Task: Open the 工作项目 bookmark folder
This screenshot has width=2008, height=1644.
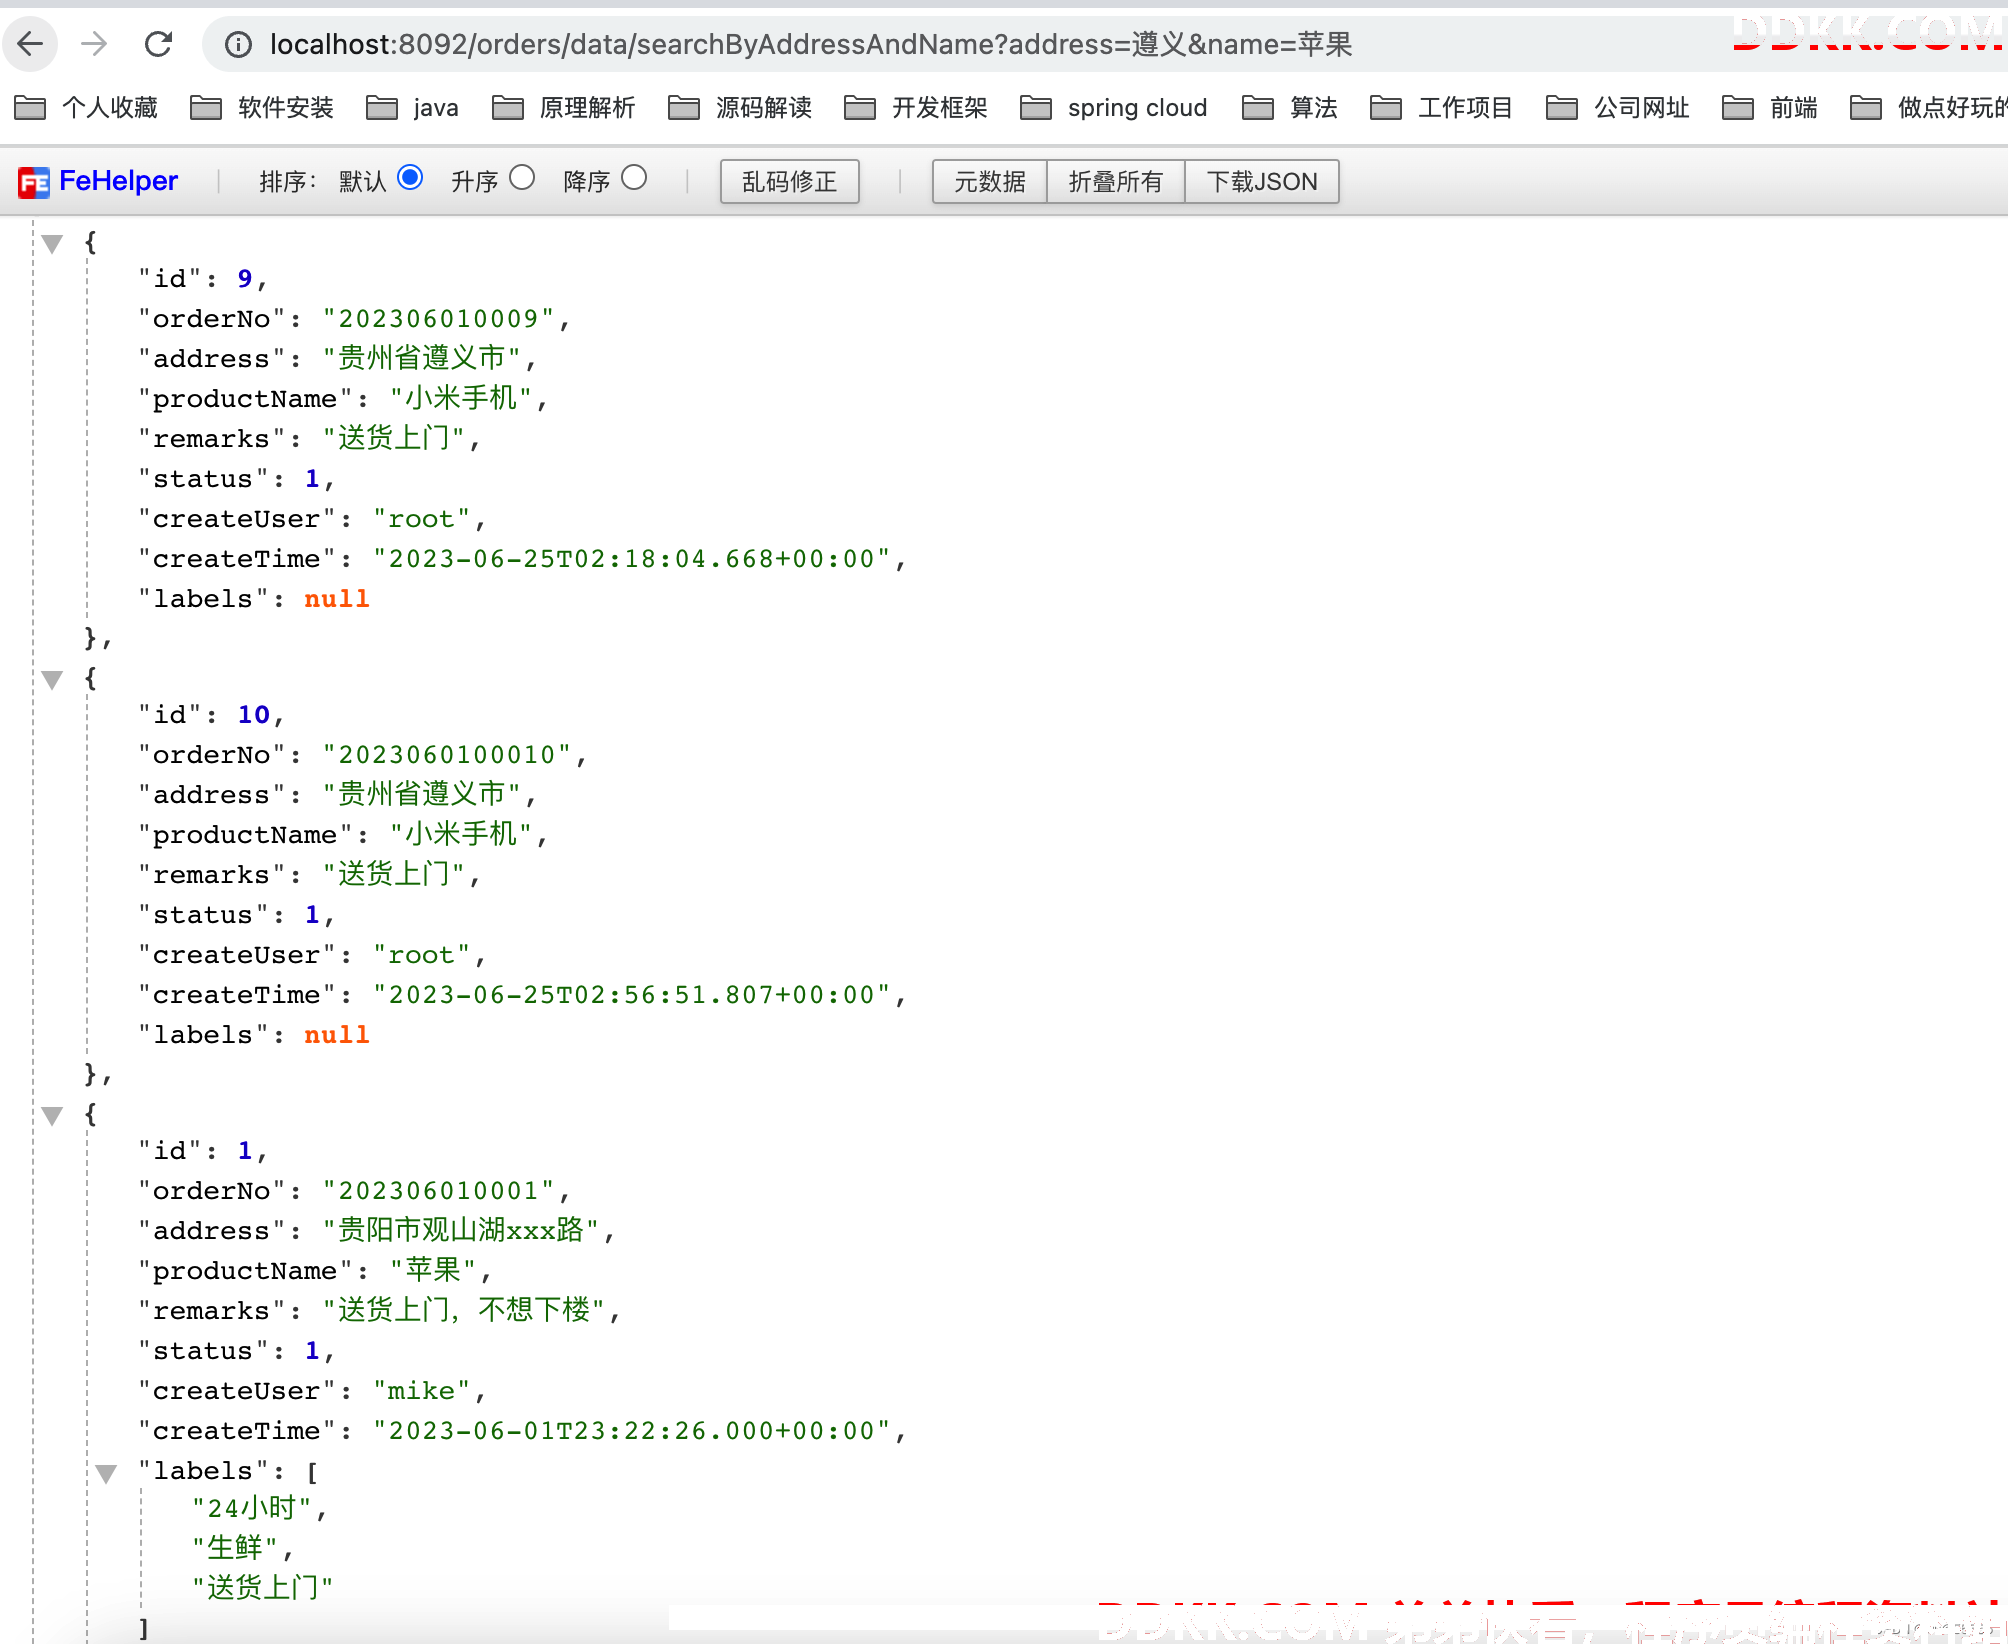Action: [1442, 107]
